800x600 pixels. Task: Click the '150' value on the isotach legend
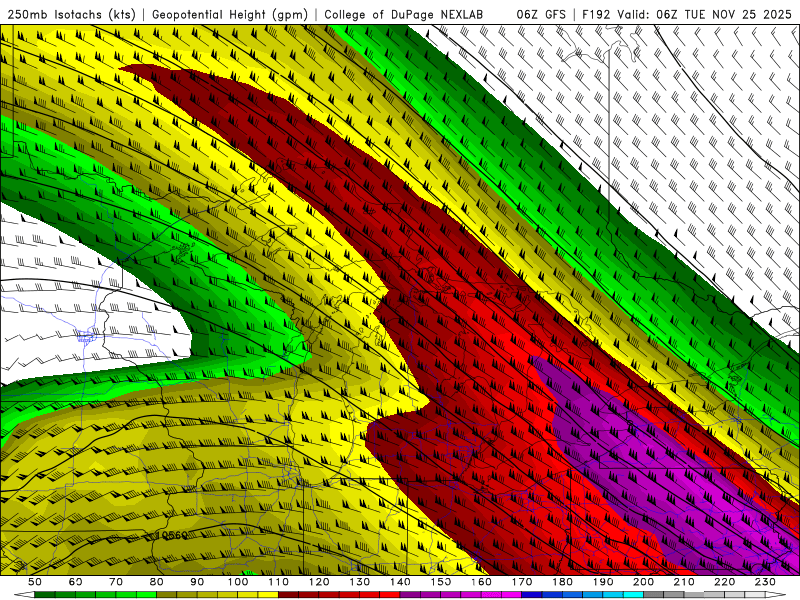[x=441, y=582]
